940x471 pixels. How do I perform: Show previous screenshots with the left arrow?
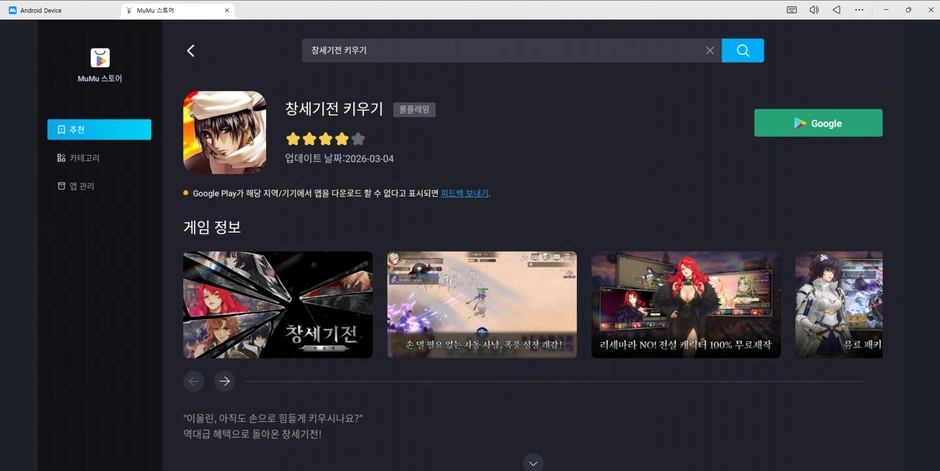[194, 381]
